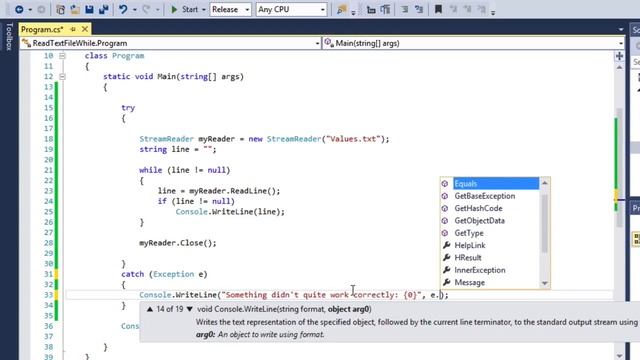
Task: Open the Undo history dropdown arrow
Action: click(134, 9)
